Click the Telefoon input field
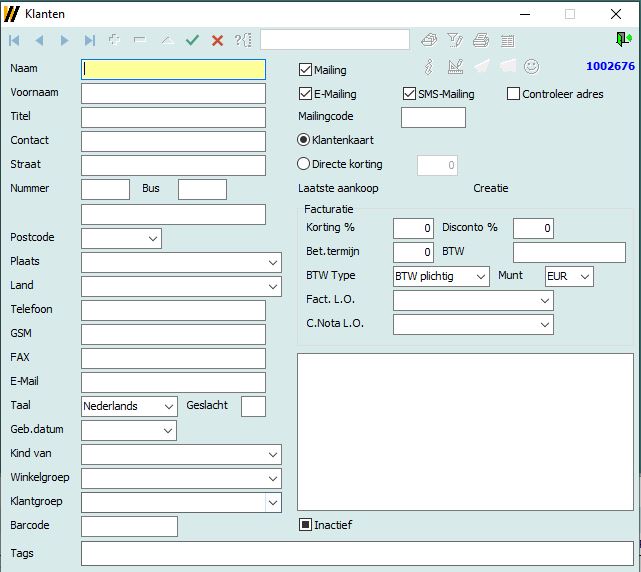Screen dimensions: 641x572 pyautogui.click(x=173, y=311)
